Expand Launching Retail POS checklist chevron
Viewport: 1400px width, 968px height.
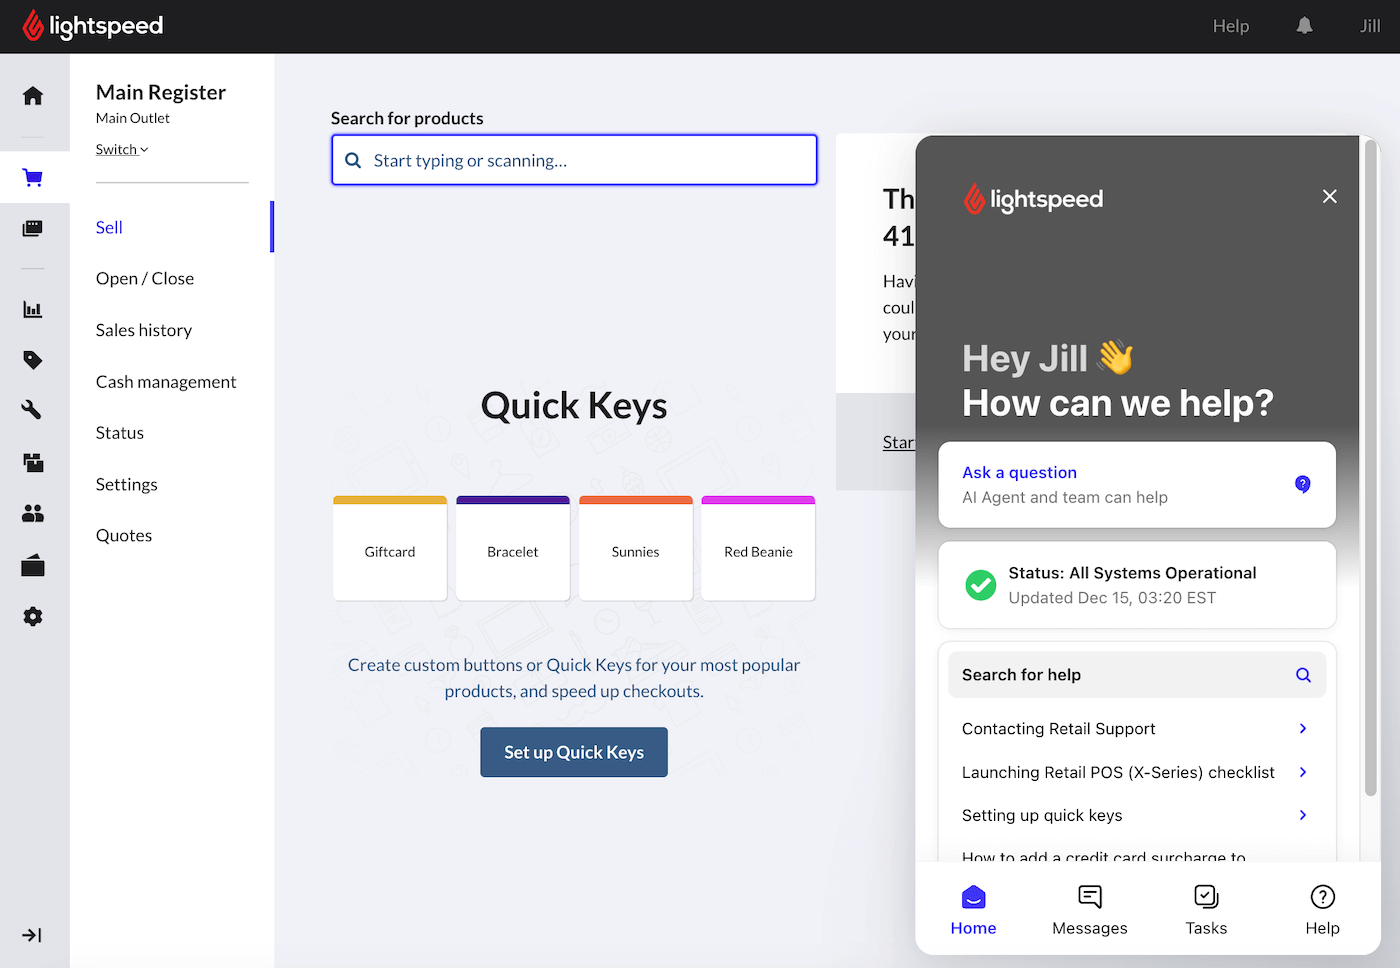pyautogui.click(x=1303, y=772)
